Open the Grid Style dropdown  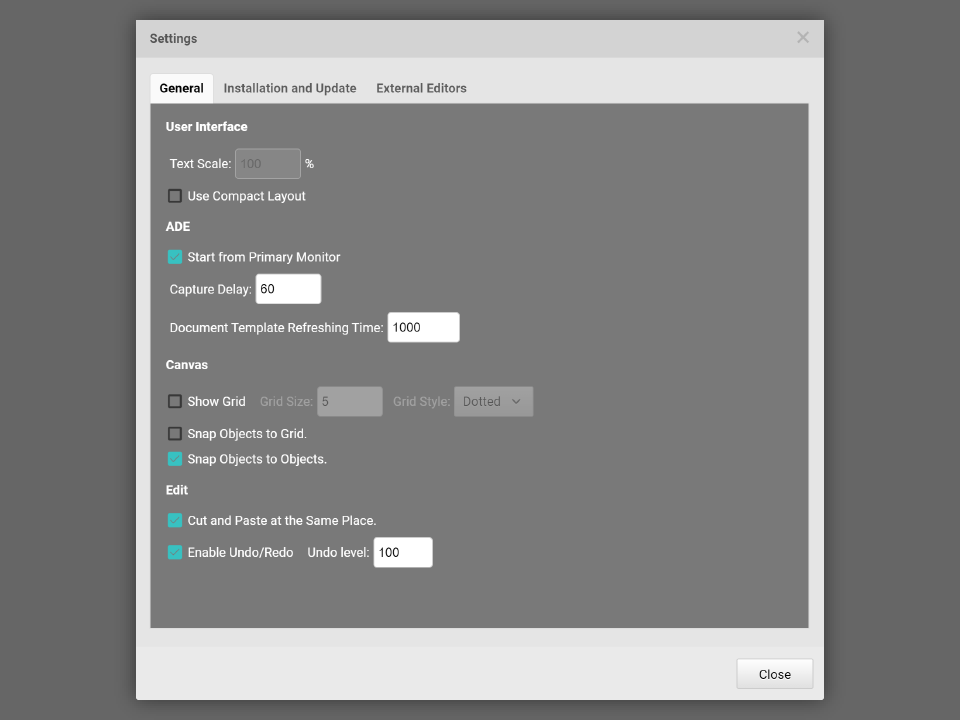(x=492, y=401)
